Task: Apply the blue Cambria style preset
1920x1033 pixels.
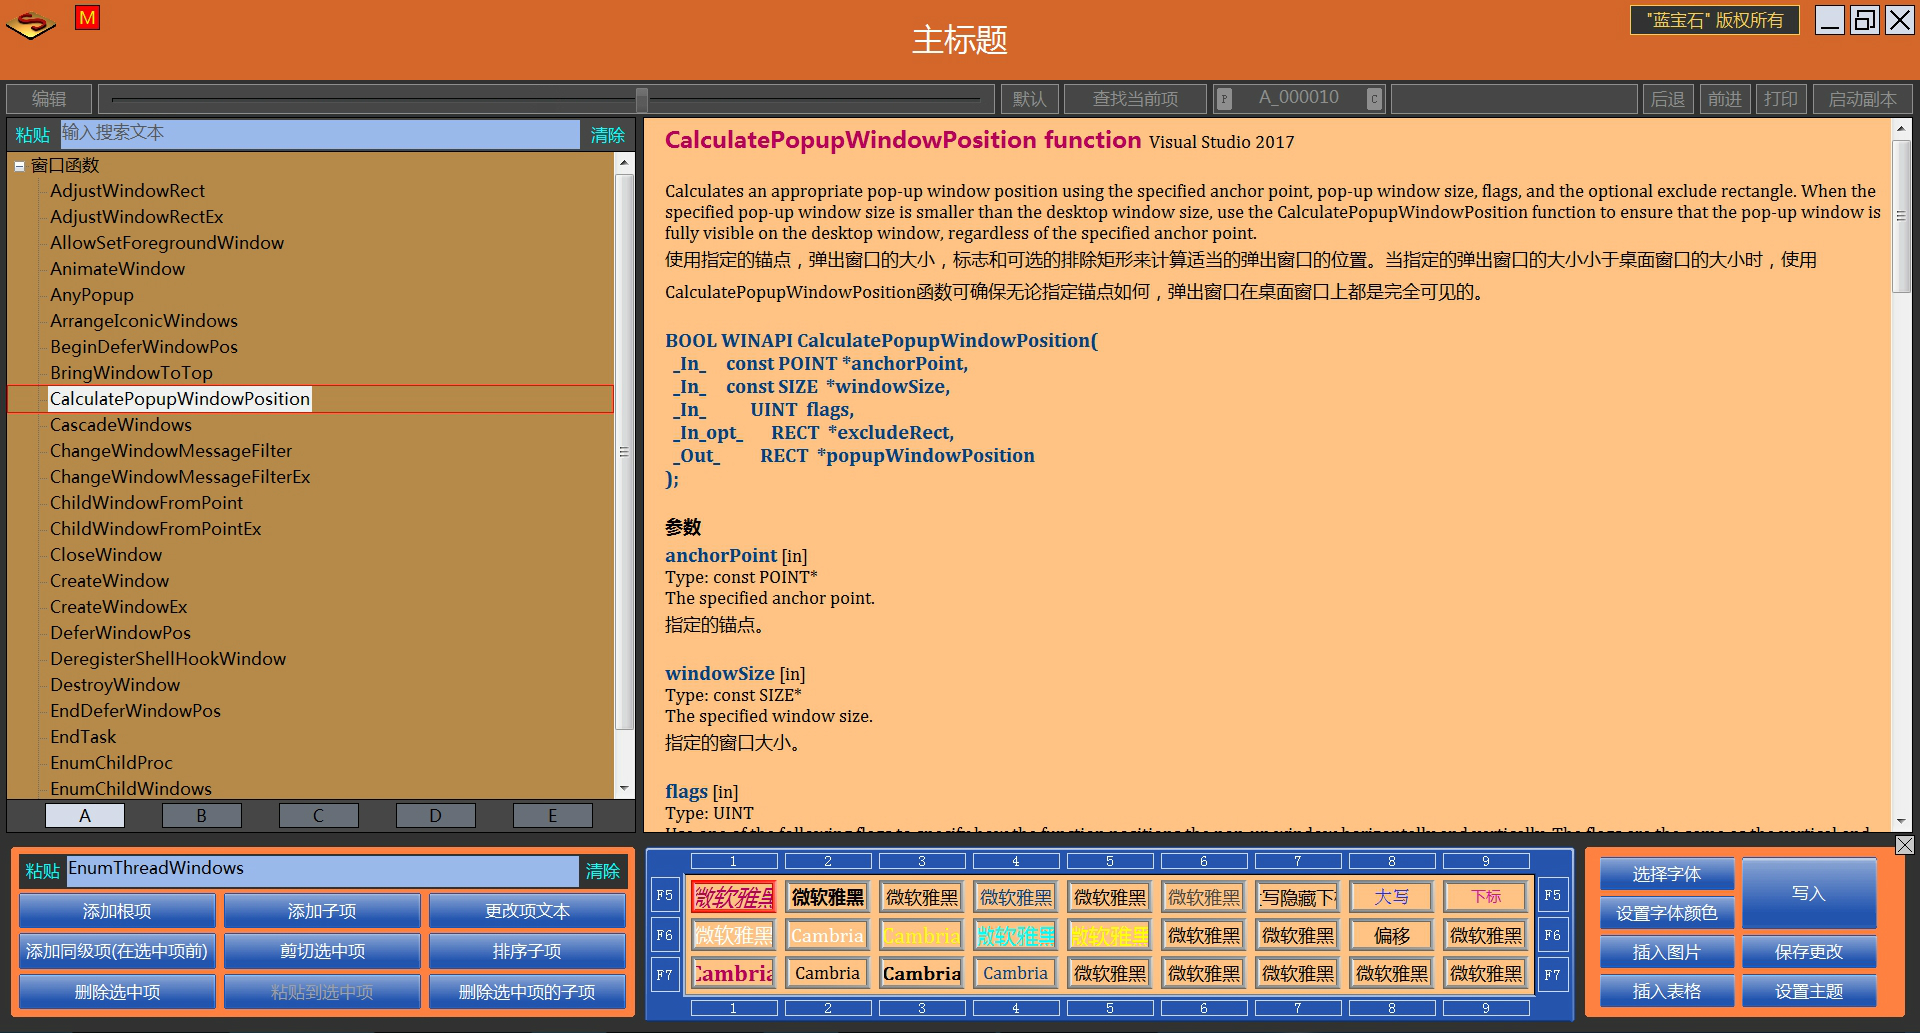Action: [1015, 973]
